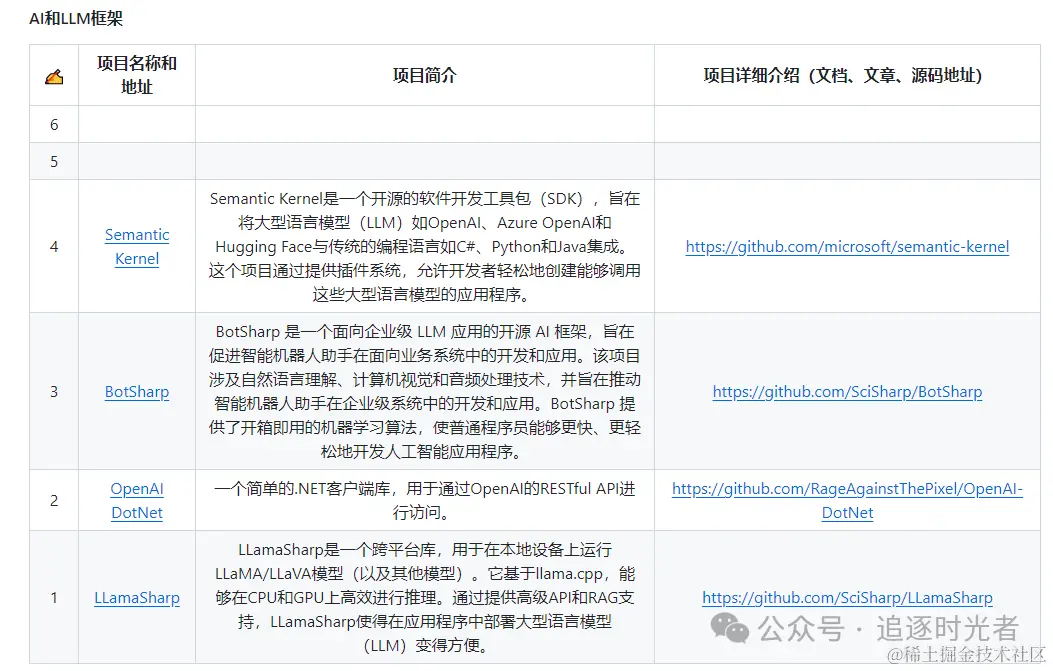Open the Semantic Kernel project link
The image size is (1053, 671).
pyautogui.click(x=137, y=247)
